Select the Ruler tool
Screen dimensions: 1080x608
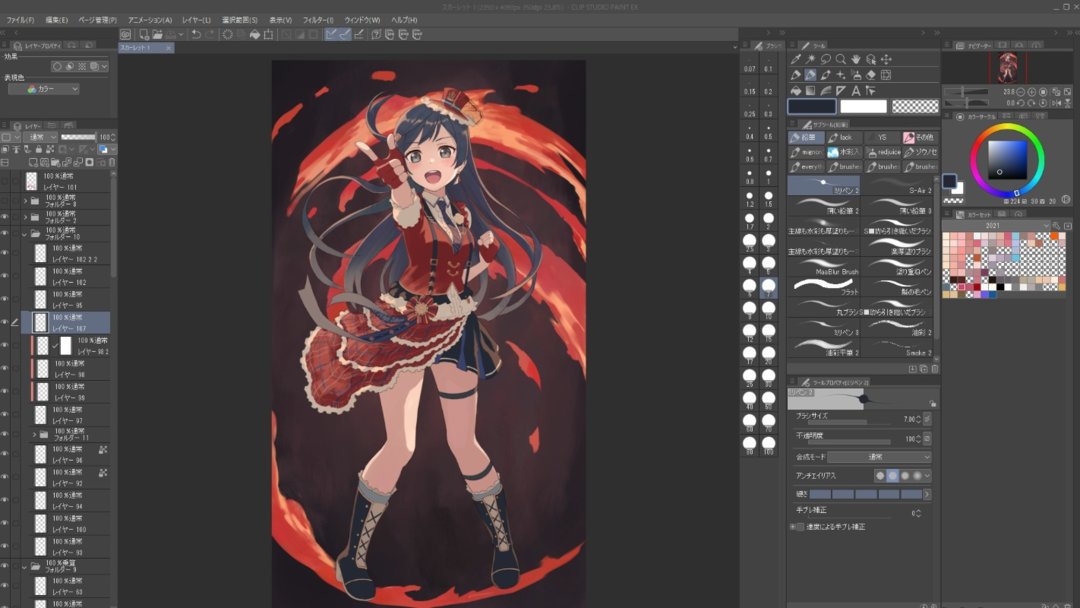pyautogui.click(x=841, y=90)
